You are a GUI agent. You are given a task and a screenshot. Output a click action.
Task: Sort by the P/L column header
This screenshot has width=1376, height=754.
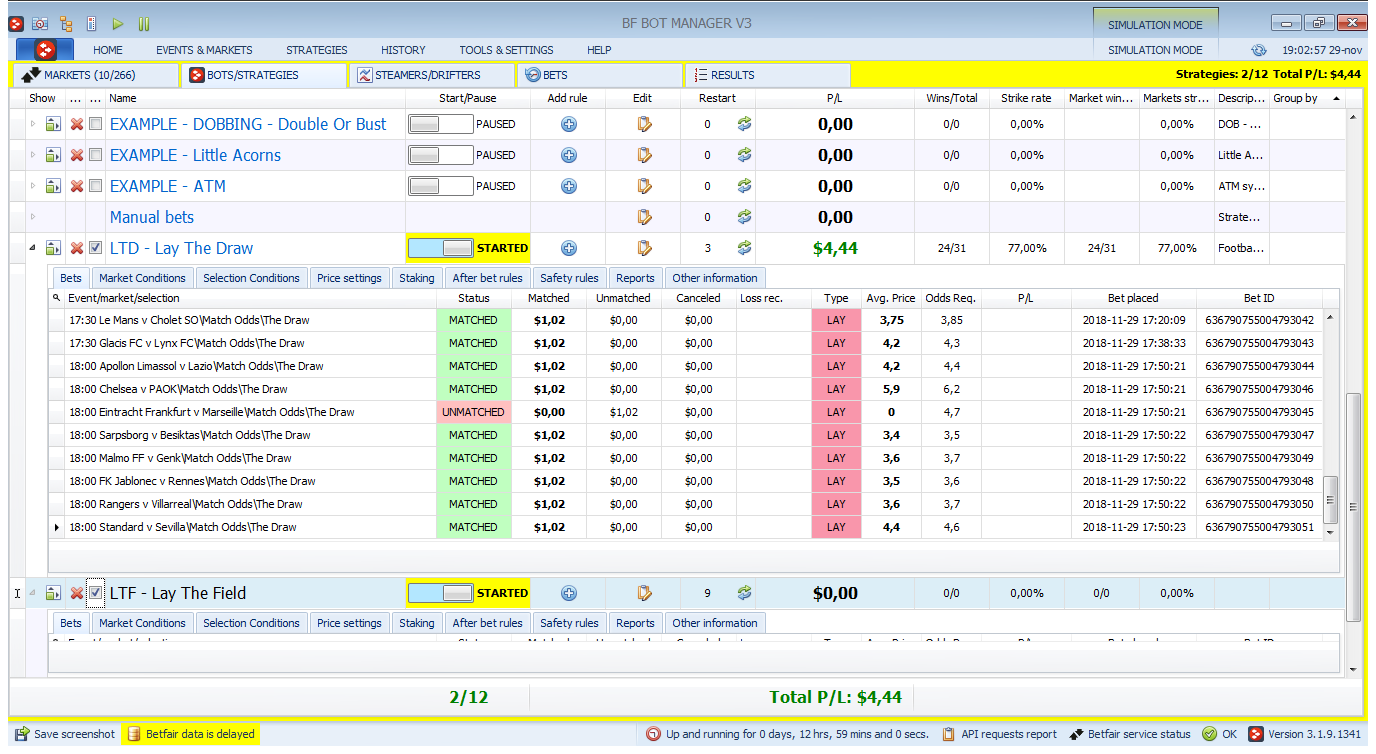(835, 98)
